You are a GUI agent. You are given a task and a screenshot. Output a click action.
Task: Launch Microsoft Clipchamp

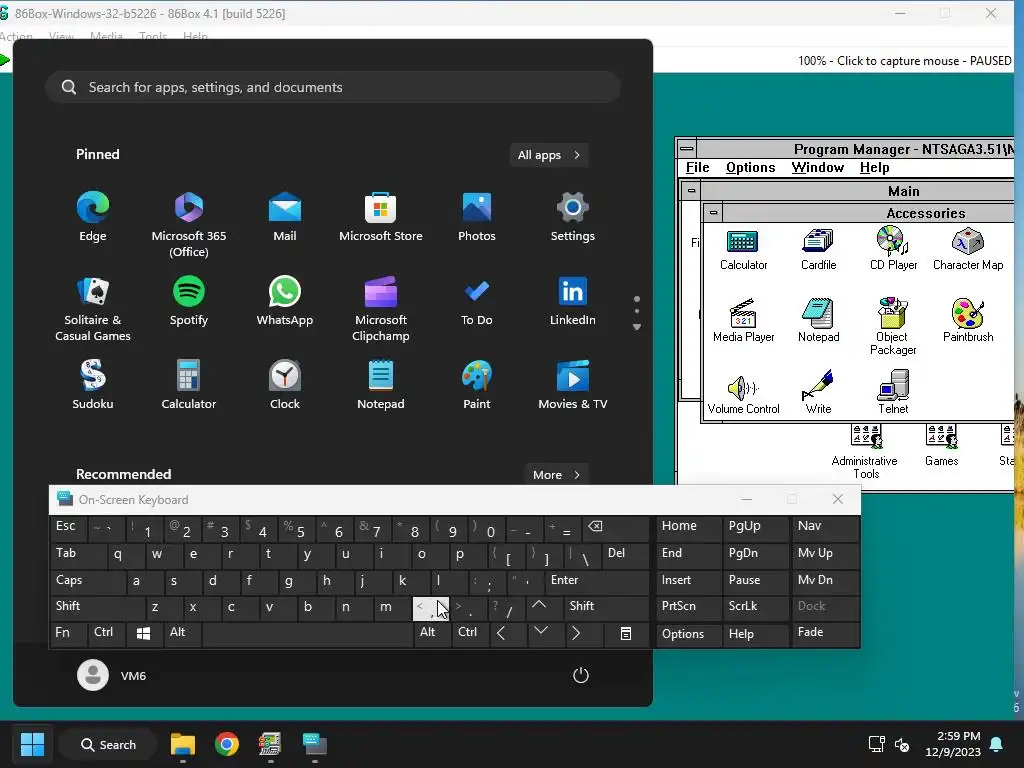tap(381, 308)
